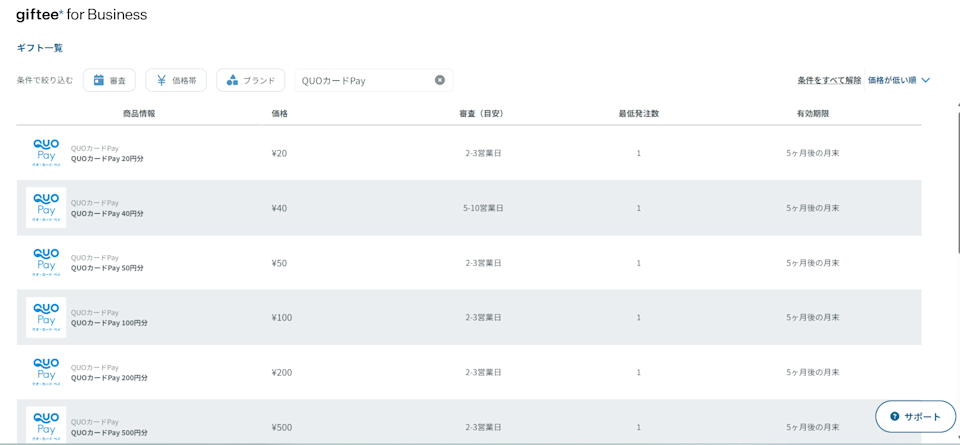Image resolution: width=960 pixels, height=445 pixels.
Task: Open QUO Pay thumbnail for 50円分 item
Action: coord(46,263)
